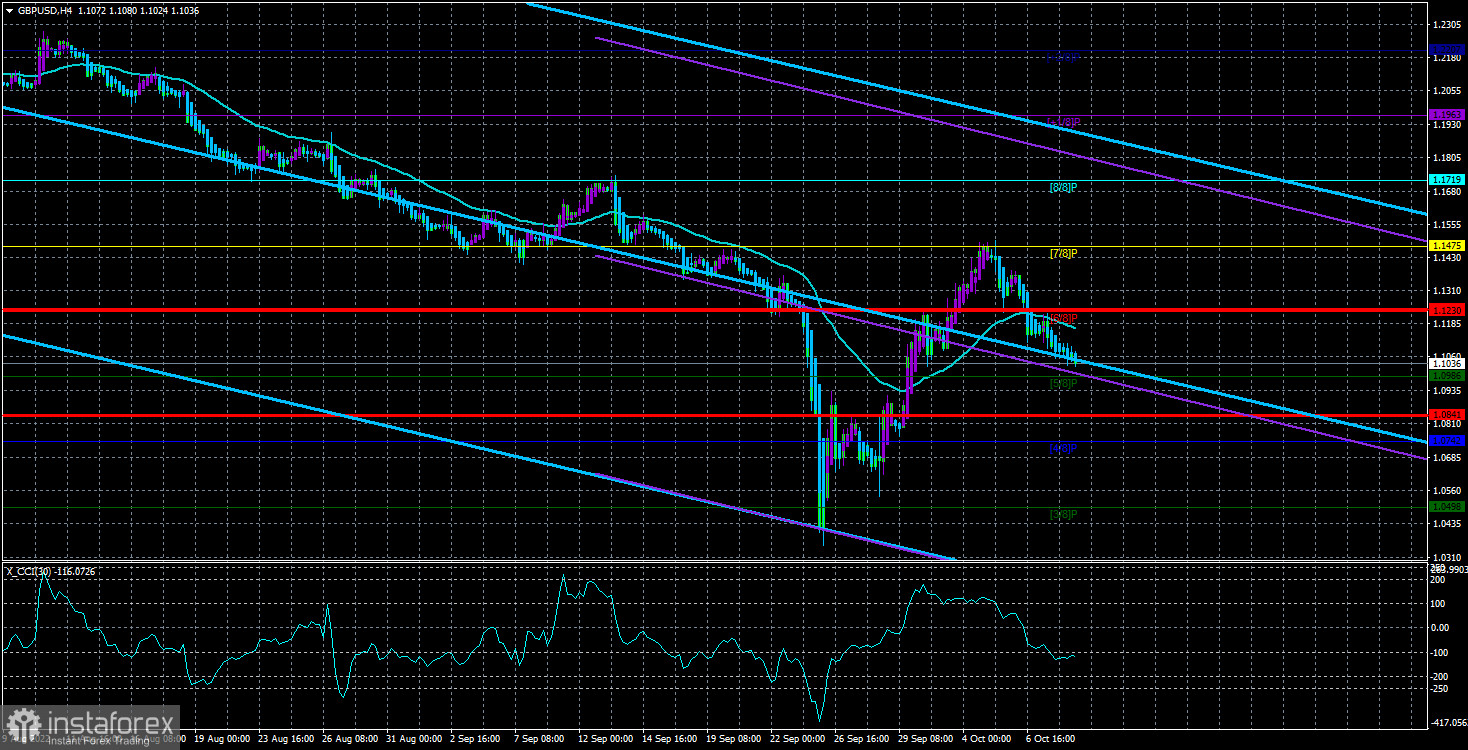Click the yellow 1.1475 price tag
This screenshot has width=1468, height=750.
[x=1447, y=246]
